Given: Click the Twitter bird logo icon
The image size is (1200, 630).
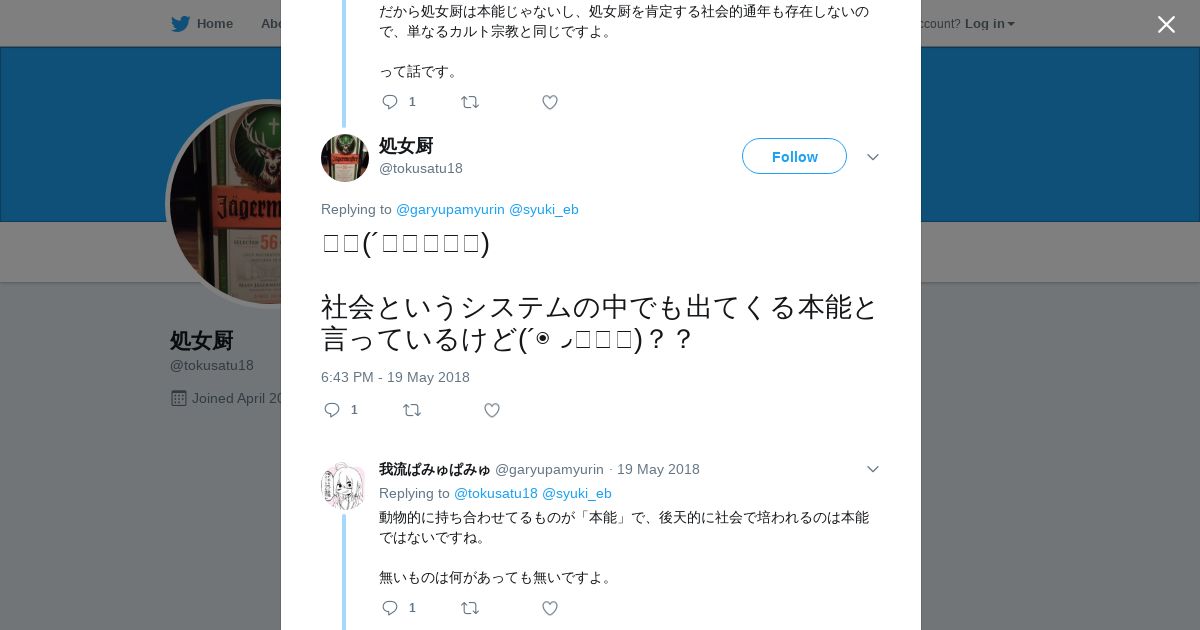Looking at the screenshot, I should coord(180,24).
